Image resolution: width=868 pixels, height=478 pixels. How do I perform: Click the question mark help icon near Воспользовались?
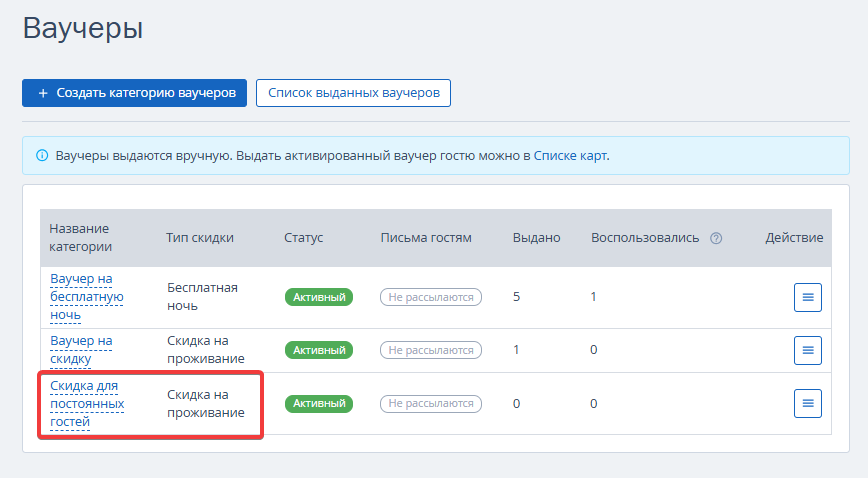[716, 238]
